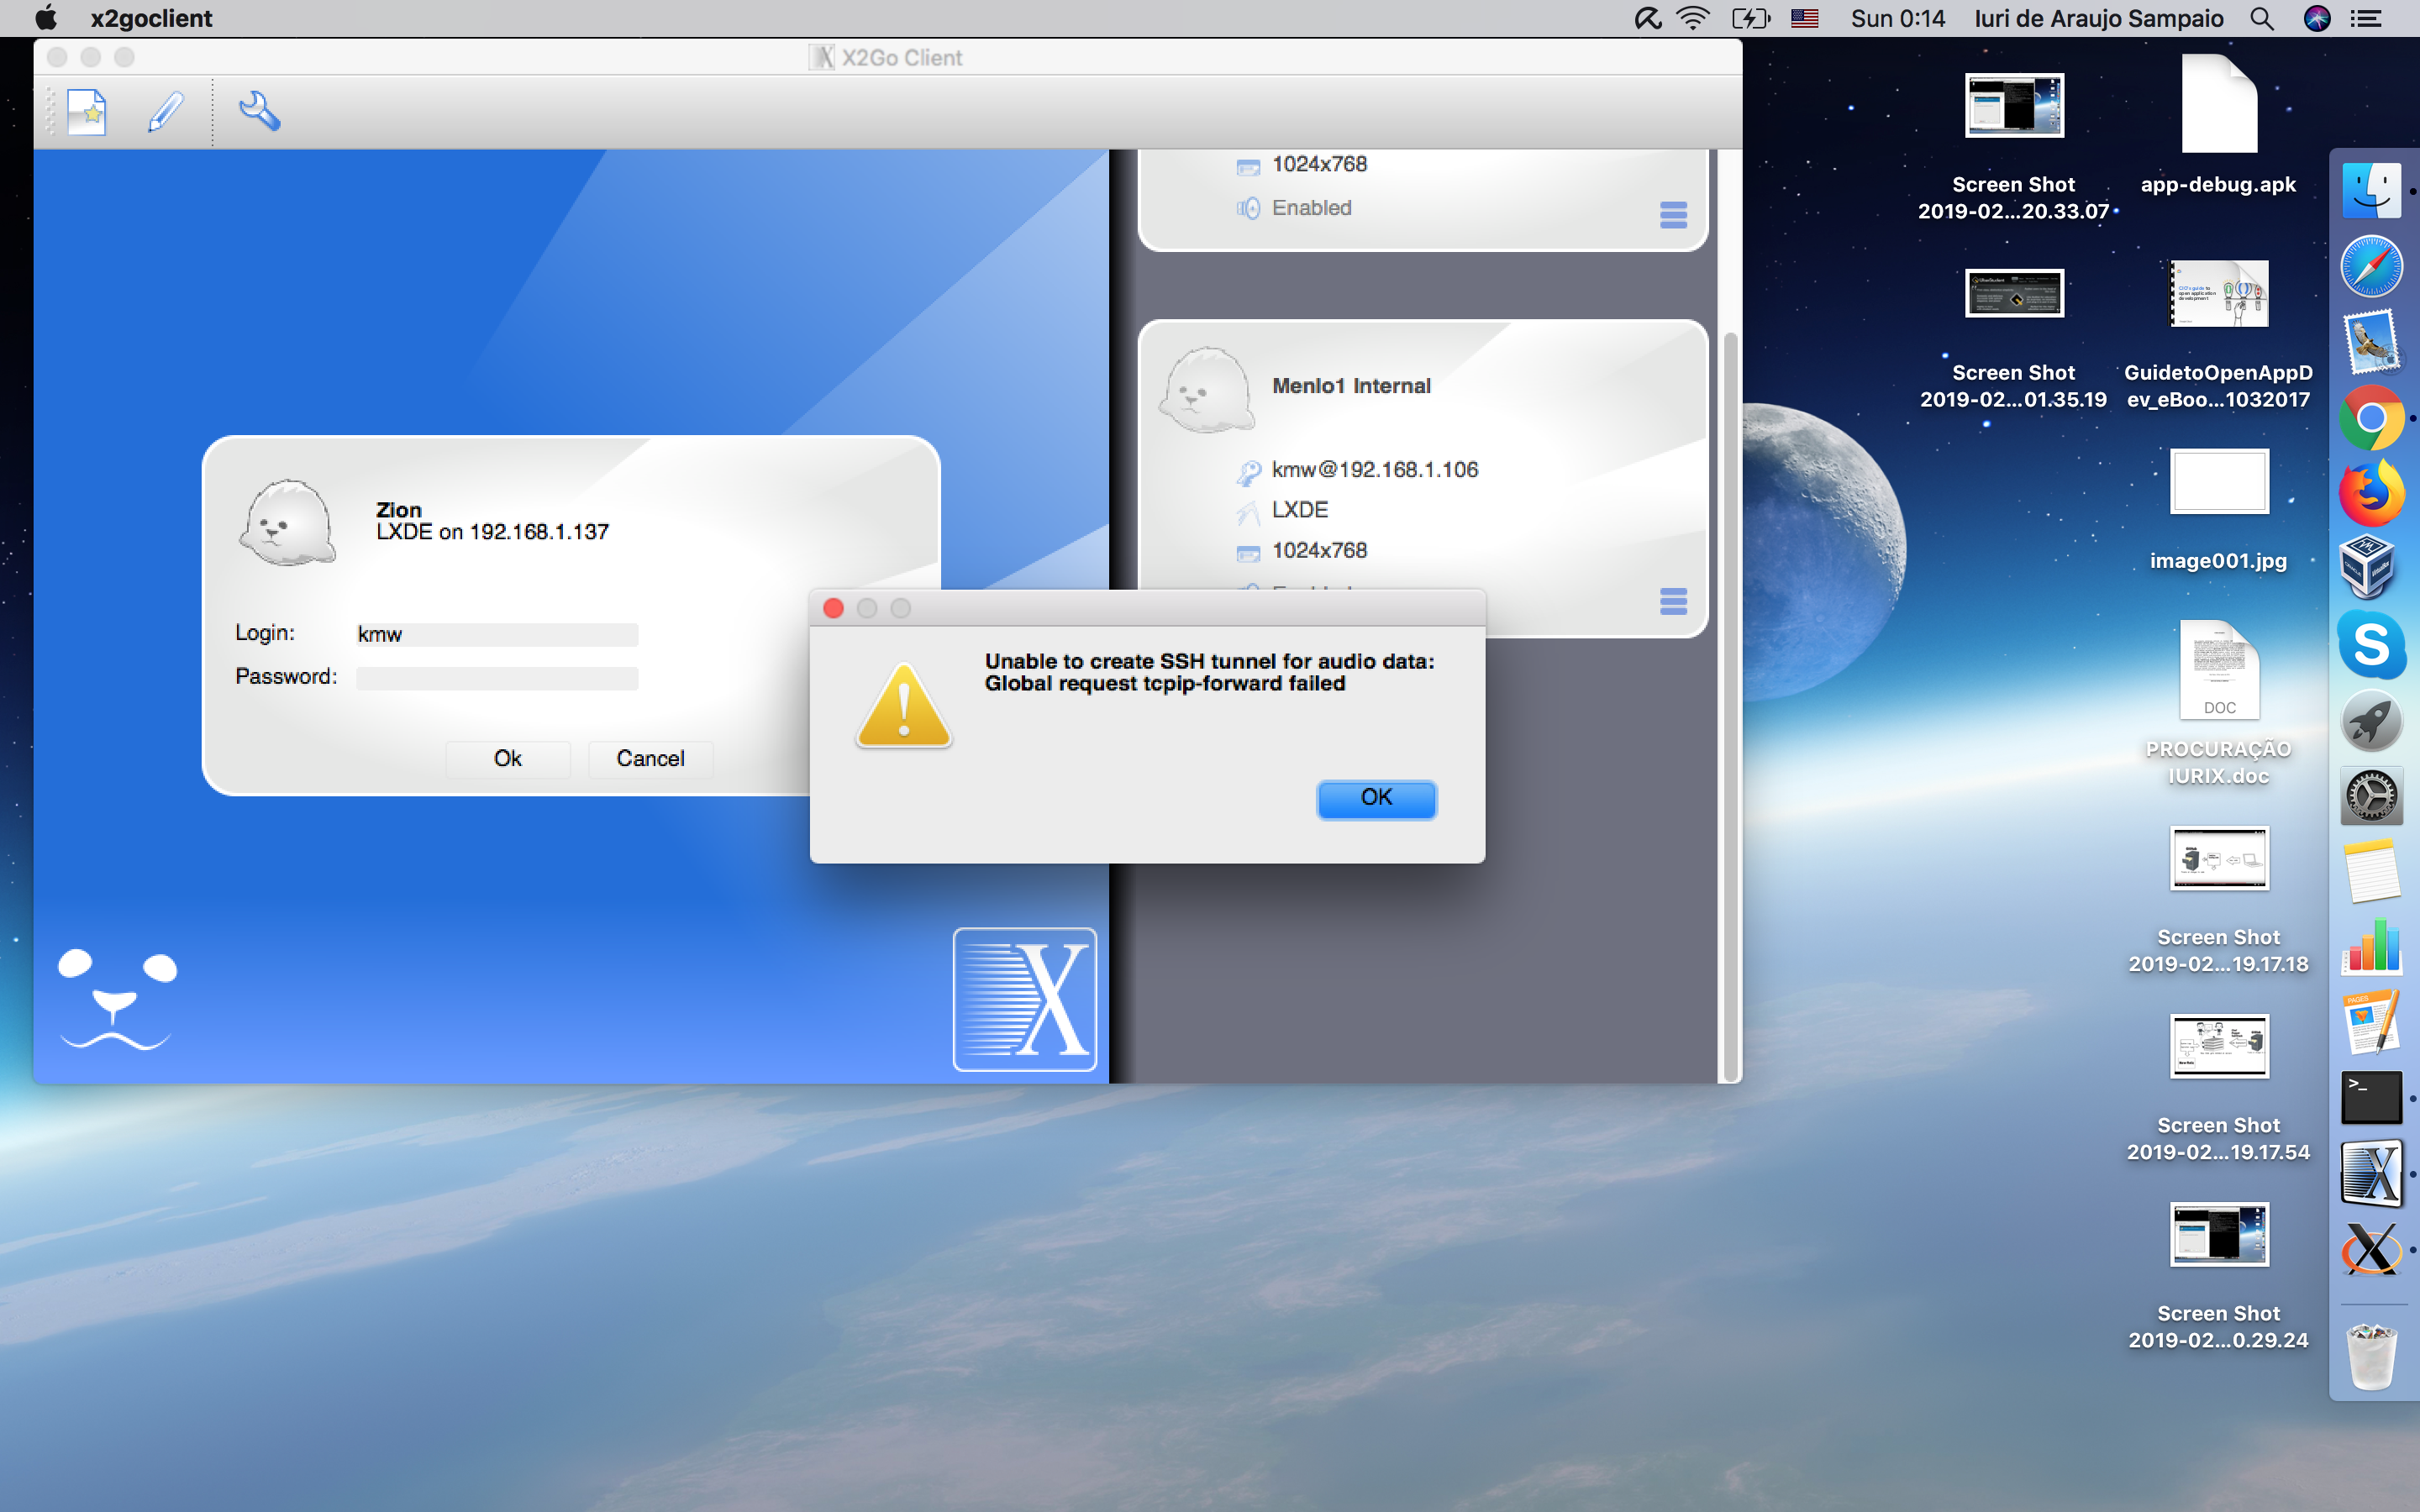Click the Menlo1 Internal seal avatar

(x=1206, y=390)
